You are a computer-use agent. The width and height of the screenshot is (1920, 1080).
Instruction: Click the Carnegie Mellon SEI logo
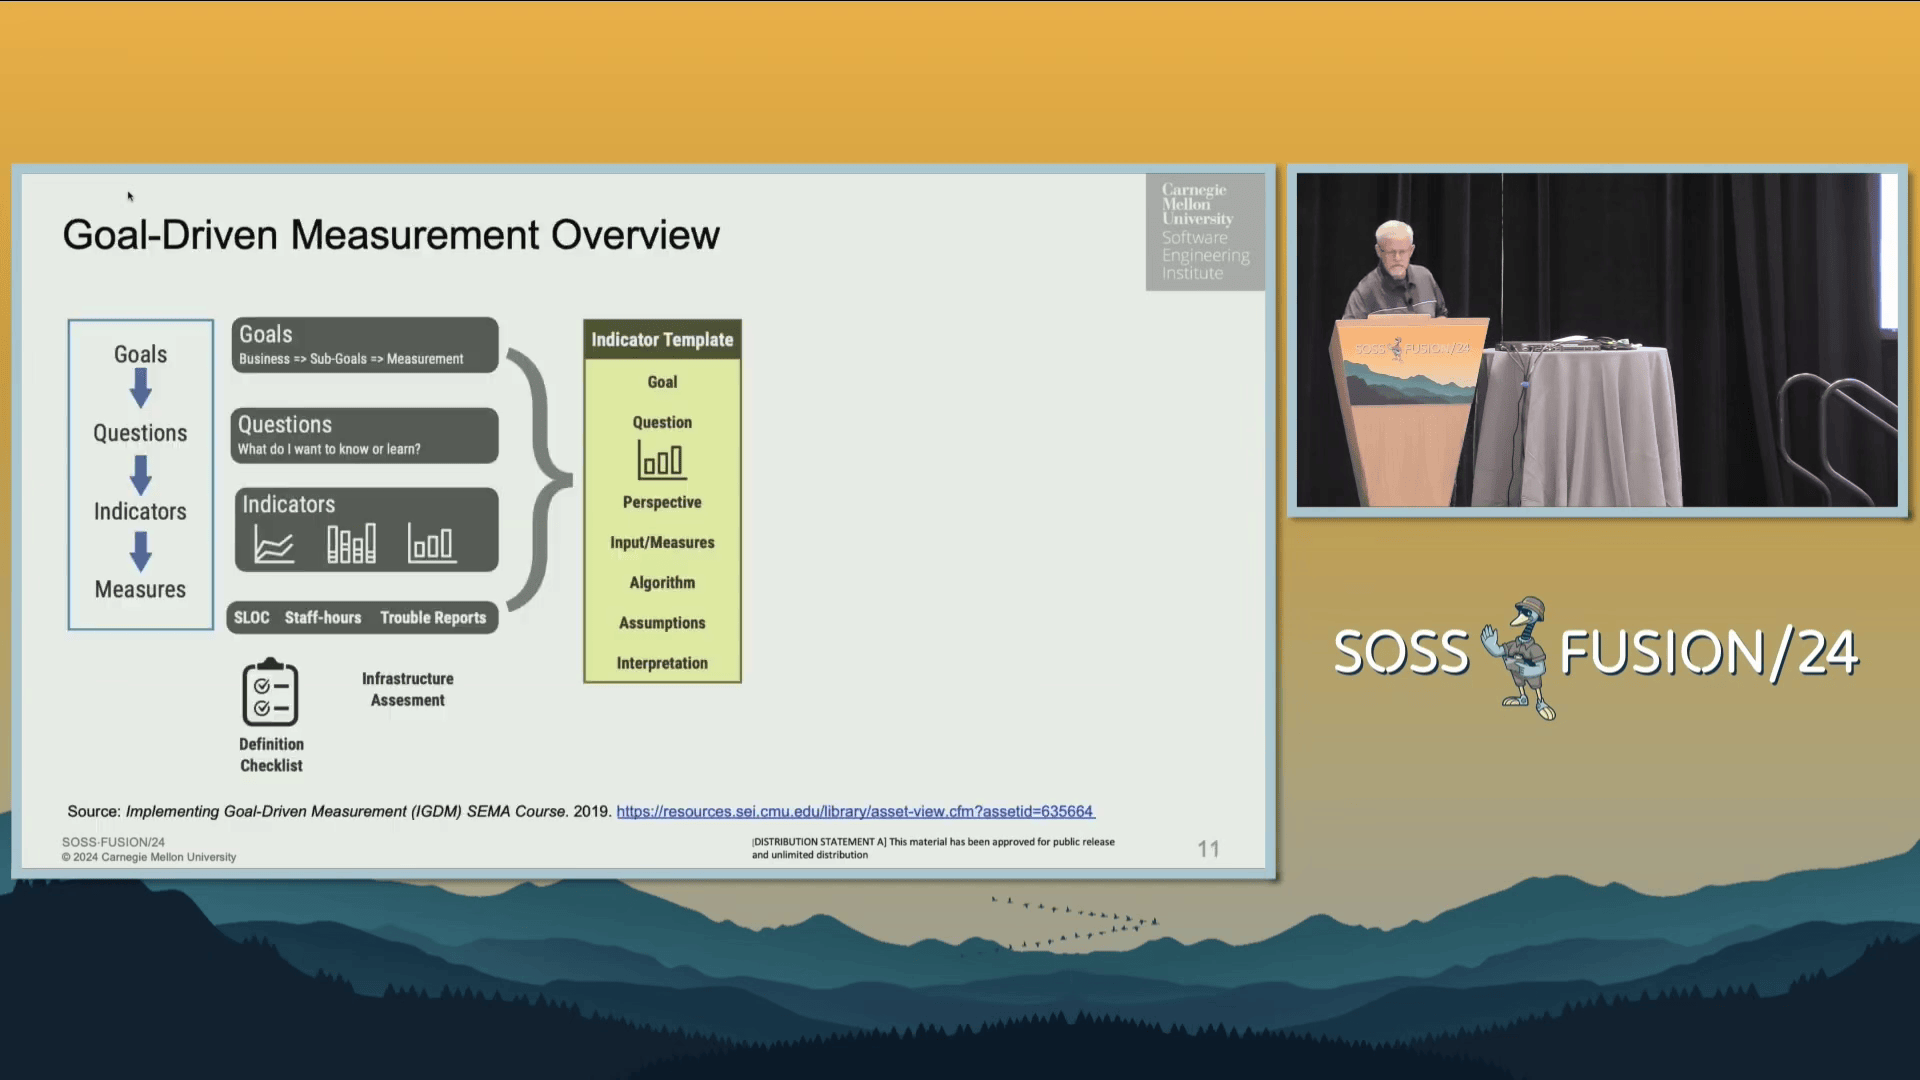click(1204, 232)
